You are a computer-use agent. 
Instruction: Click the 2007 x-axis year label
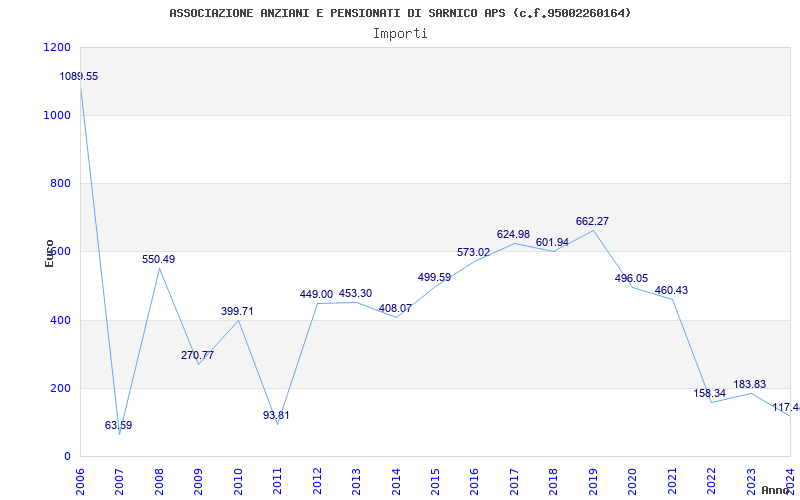(119, 482)
